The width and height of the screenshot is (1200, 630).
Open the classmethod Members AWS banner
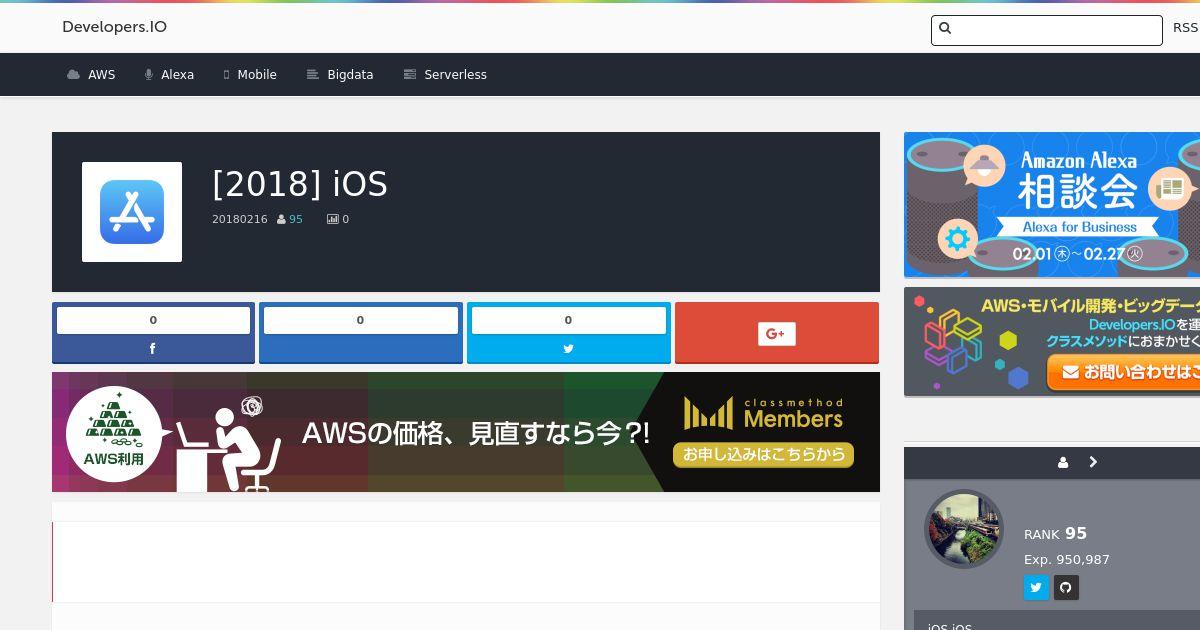tap(466, 432)
